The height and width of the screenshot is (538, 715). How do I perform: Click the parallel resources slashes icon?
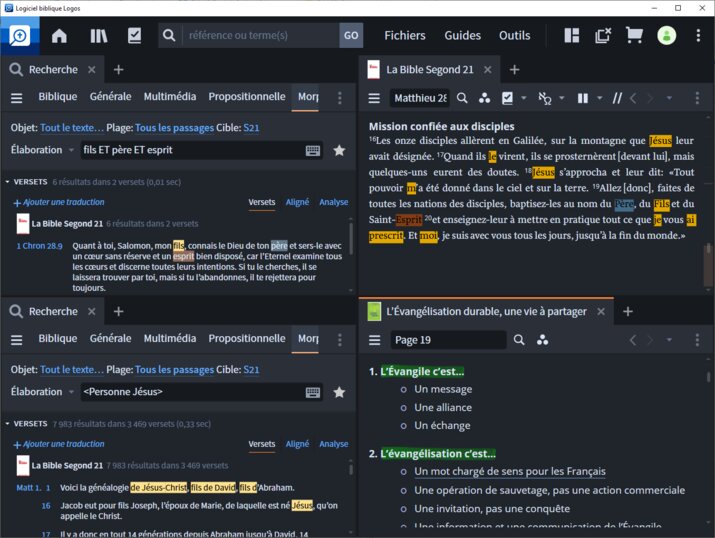tap(617, 98)
